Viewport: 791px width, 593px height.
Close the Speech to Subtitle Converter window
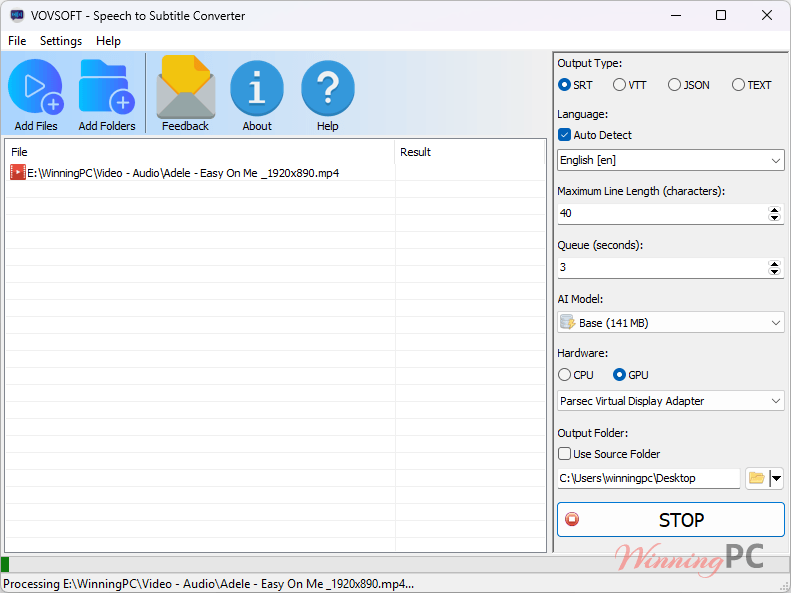click(767, 15)
